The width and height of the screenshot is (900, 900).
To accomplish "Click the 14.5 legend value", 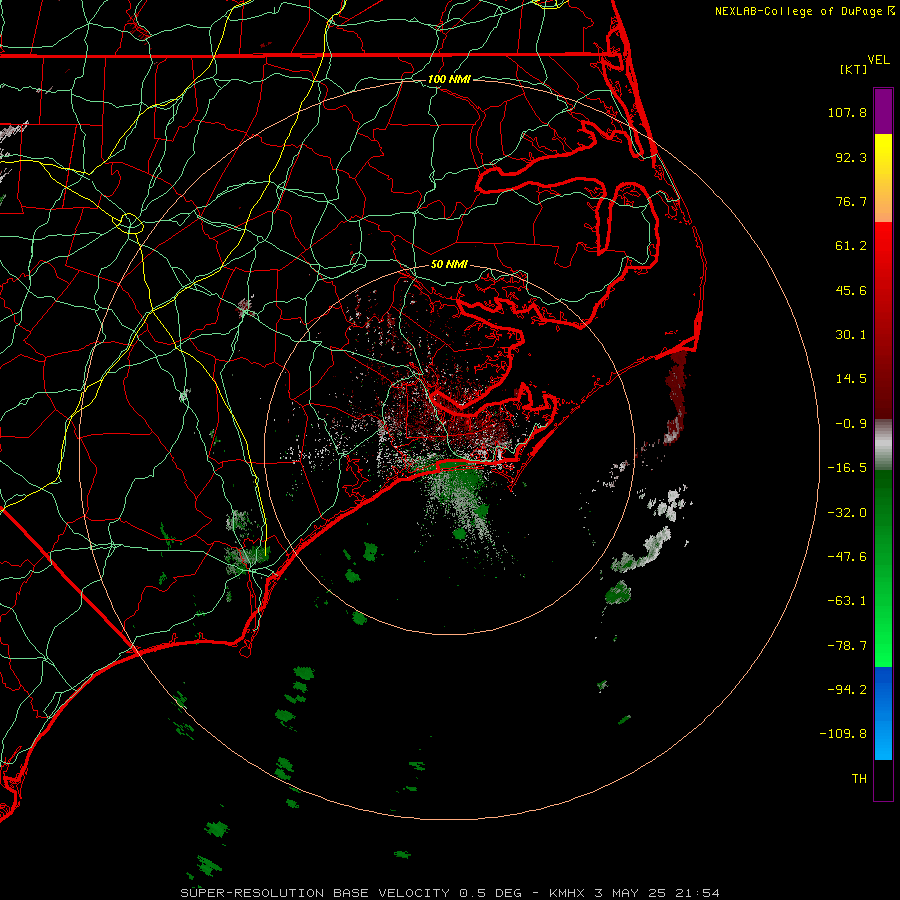I will (x=851, y=379).
